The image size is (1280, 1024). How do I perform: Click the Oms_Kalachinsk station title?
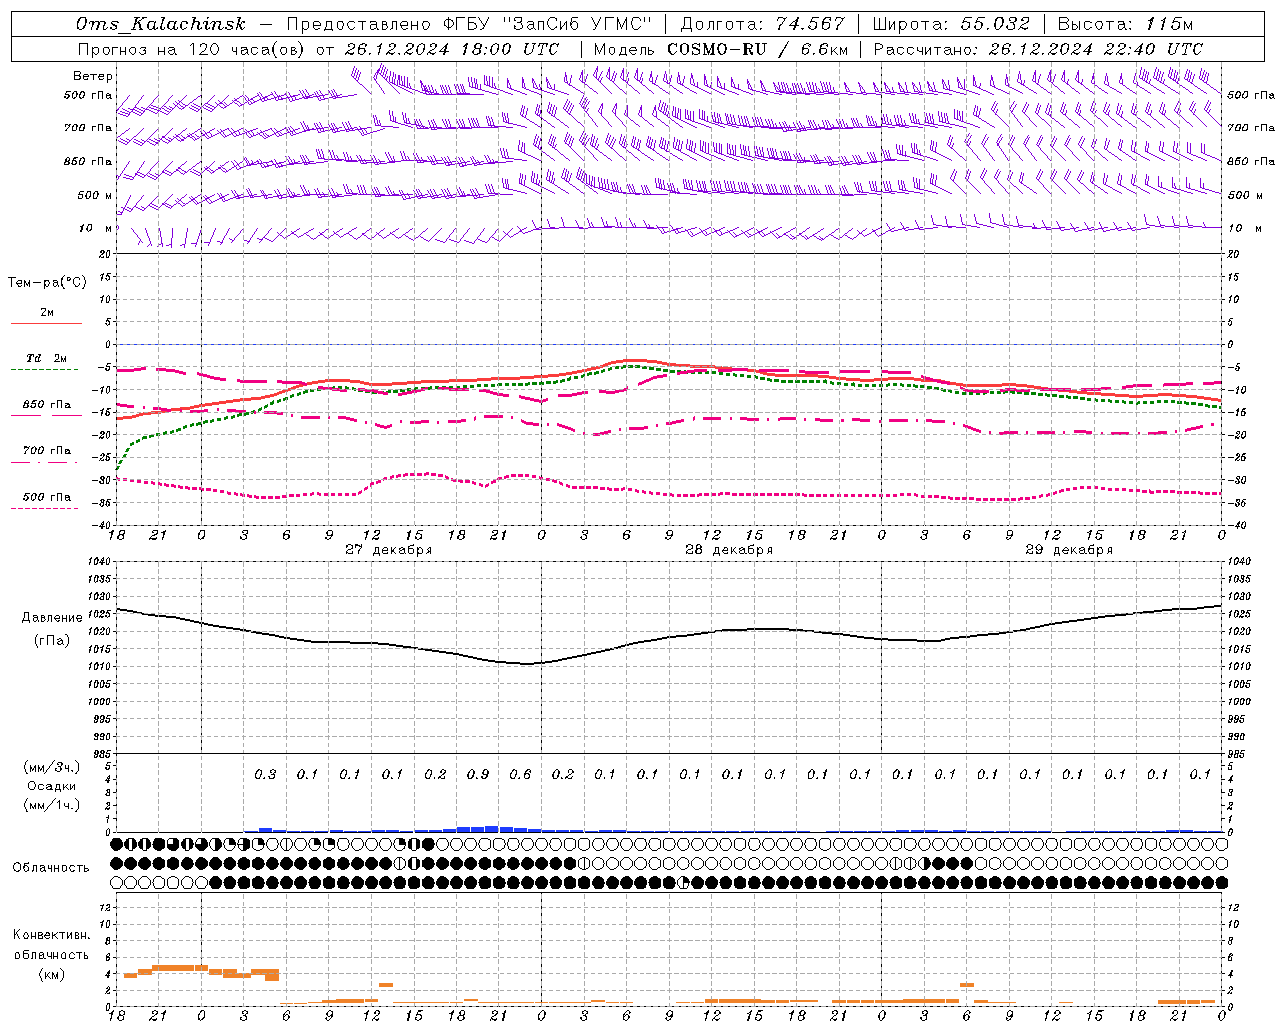(x=160, y=24)
